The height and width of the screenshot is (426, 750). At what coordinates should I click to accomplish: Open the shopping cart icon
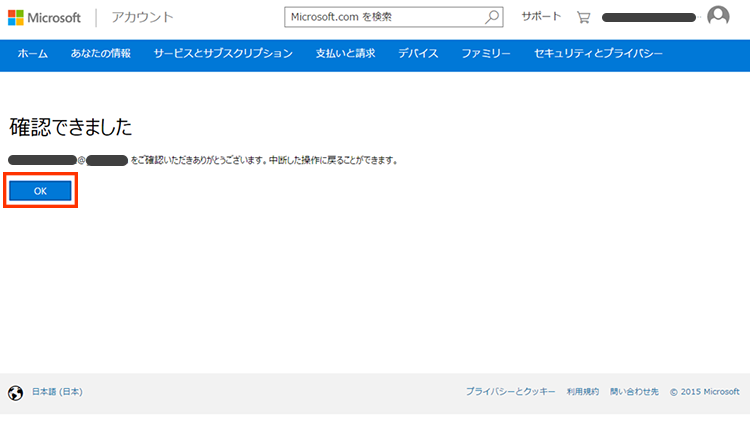(x=583, y=17)
